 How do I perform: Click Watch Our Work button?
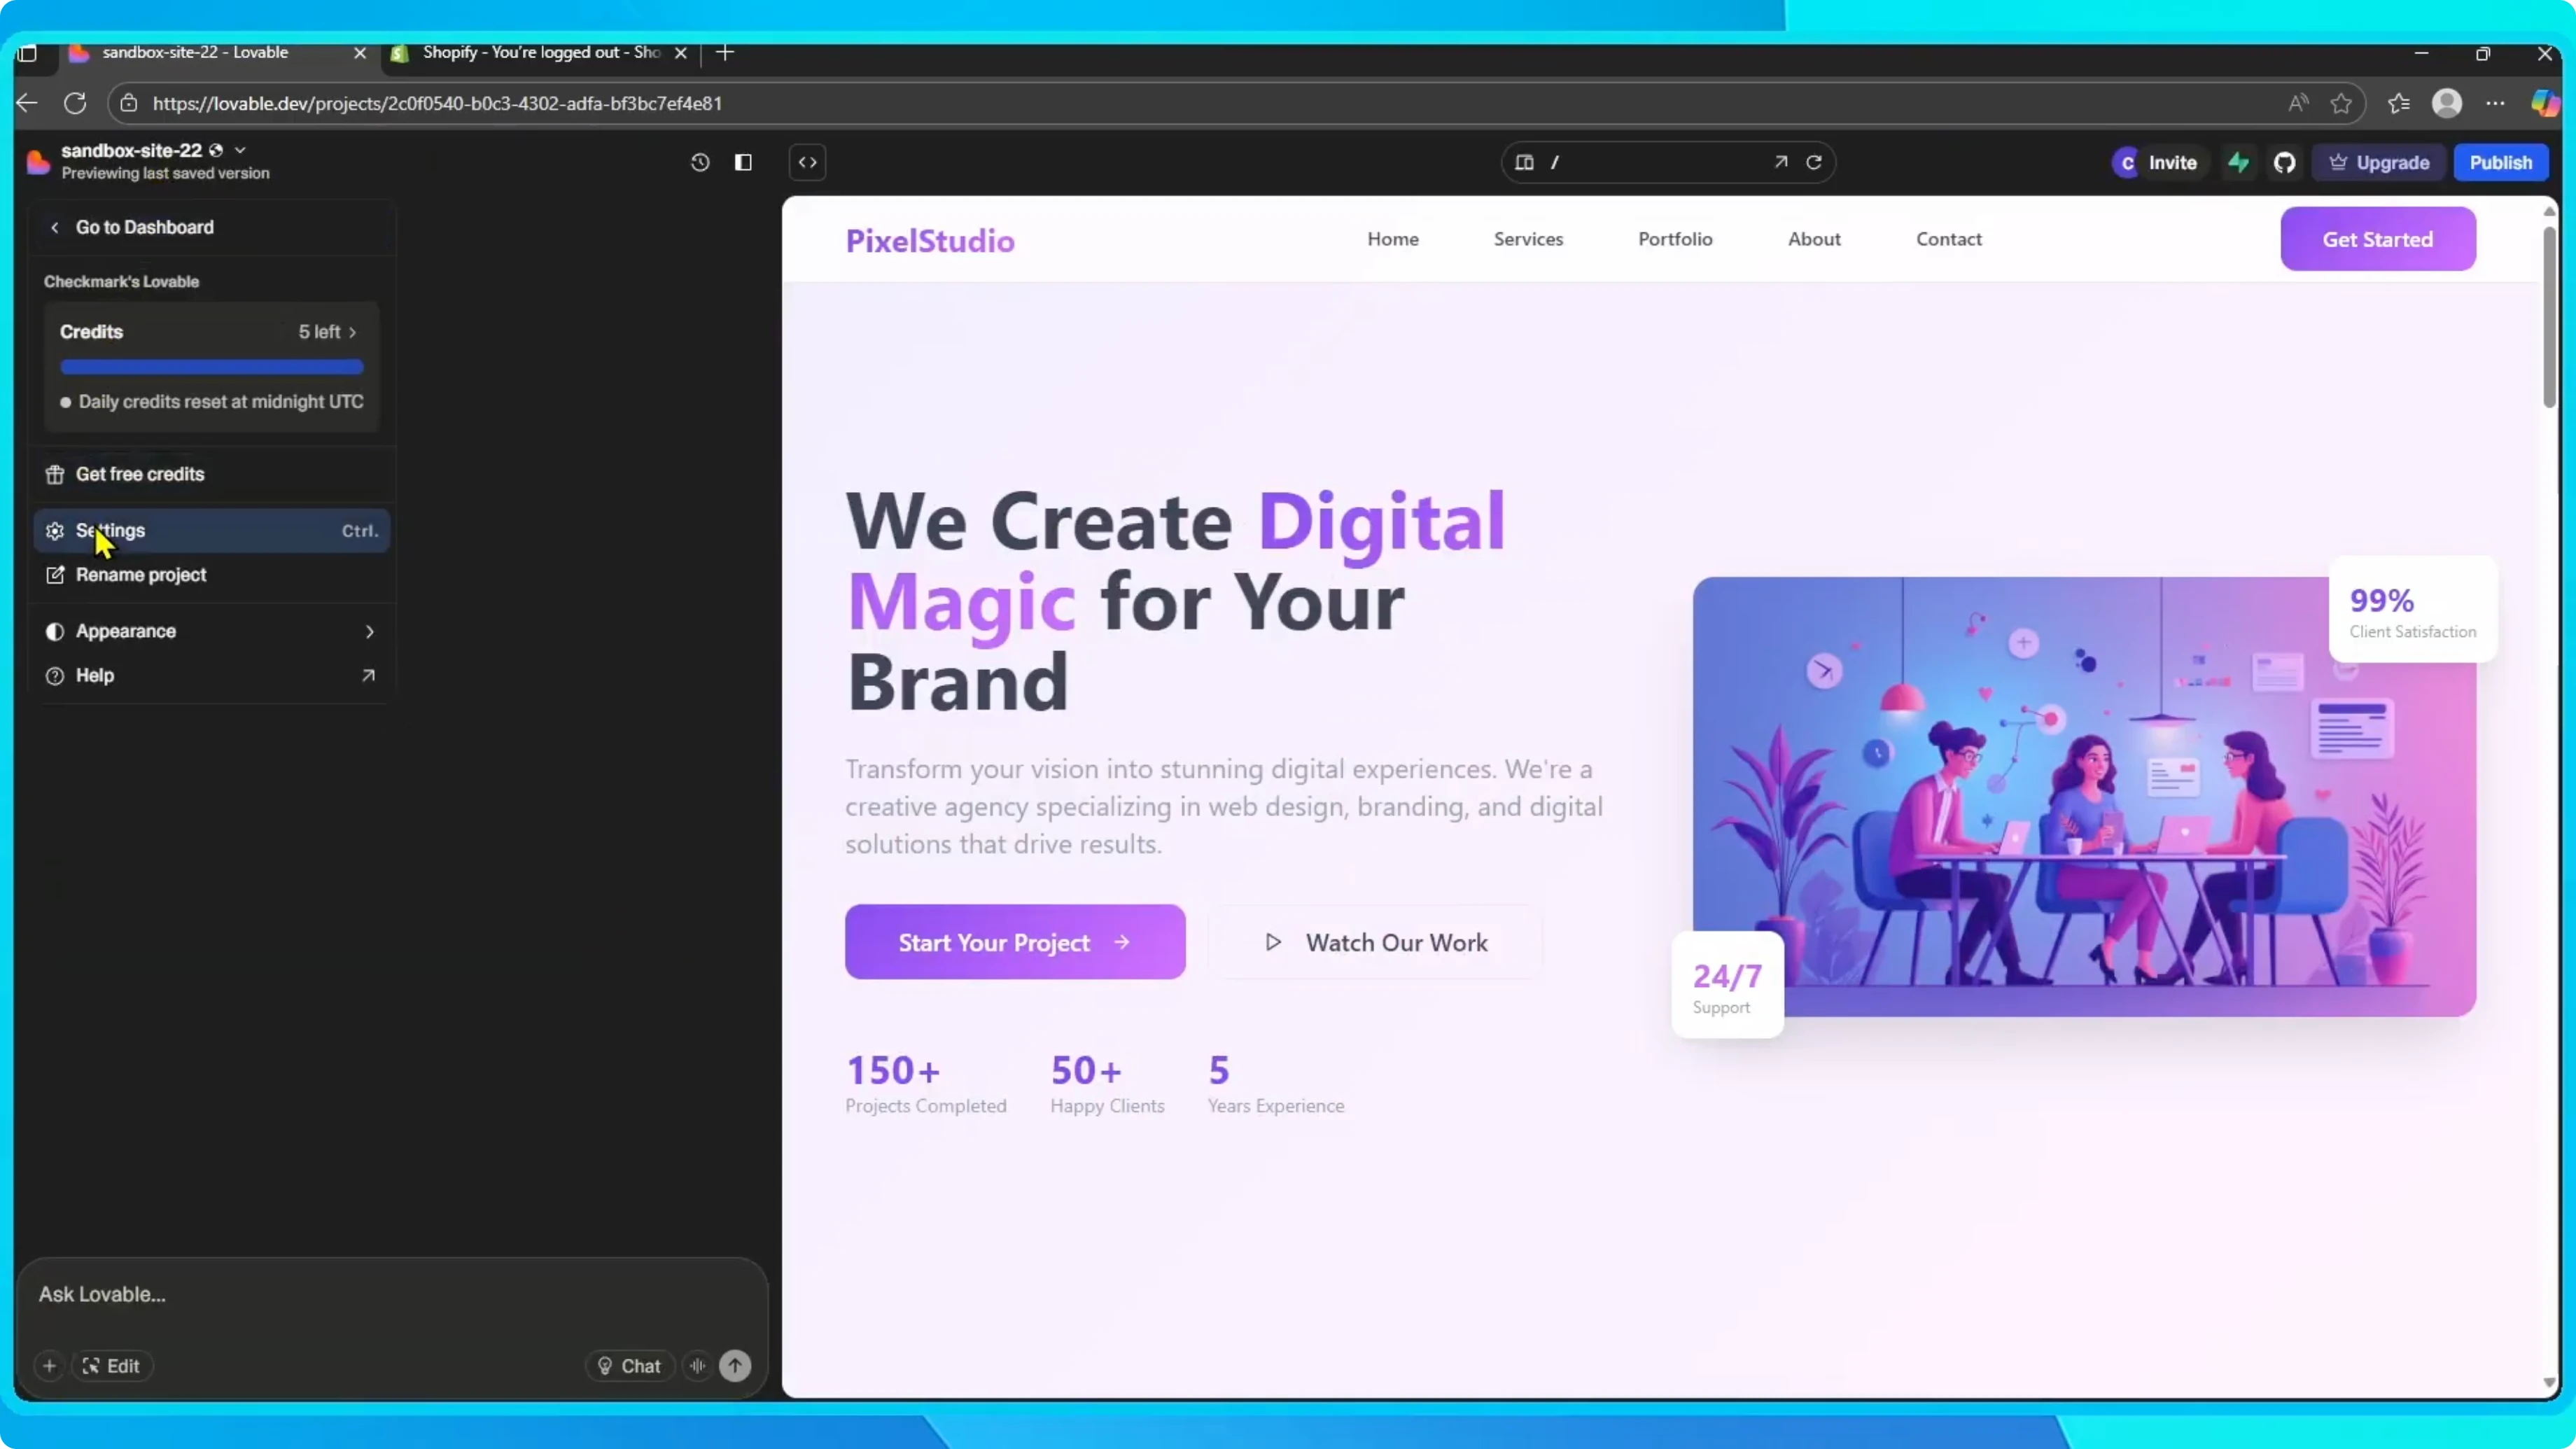(x=1376, y=942)
